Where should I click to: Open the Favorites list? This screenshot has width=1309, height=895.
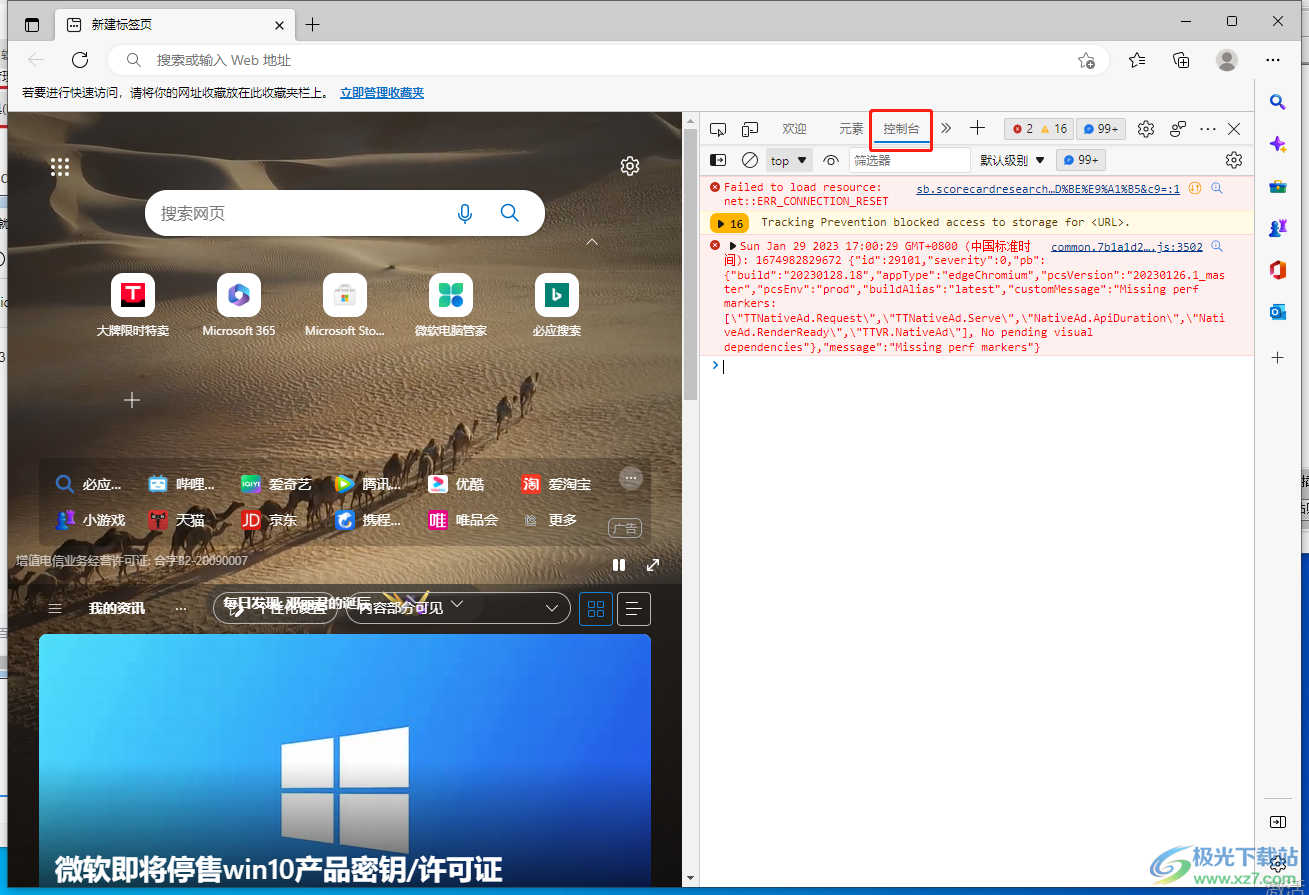click(1137, 60)
